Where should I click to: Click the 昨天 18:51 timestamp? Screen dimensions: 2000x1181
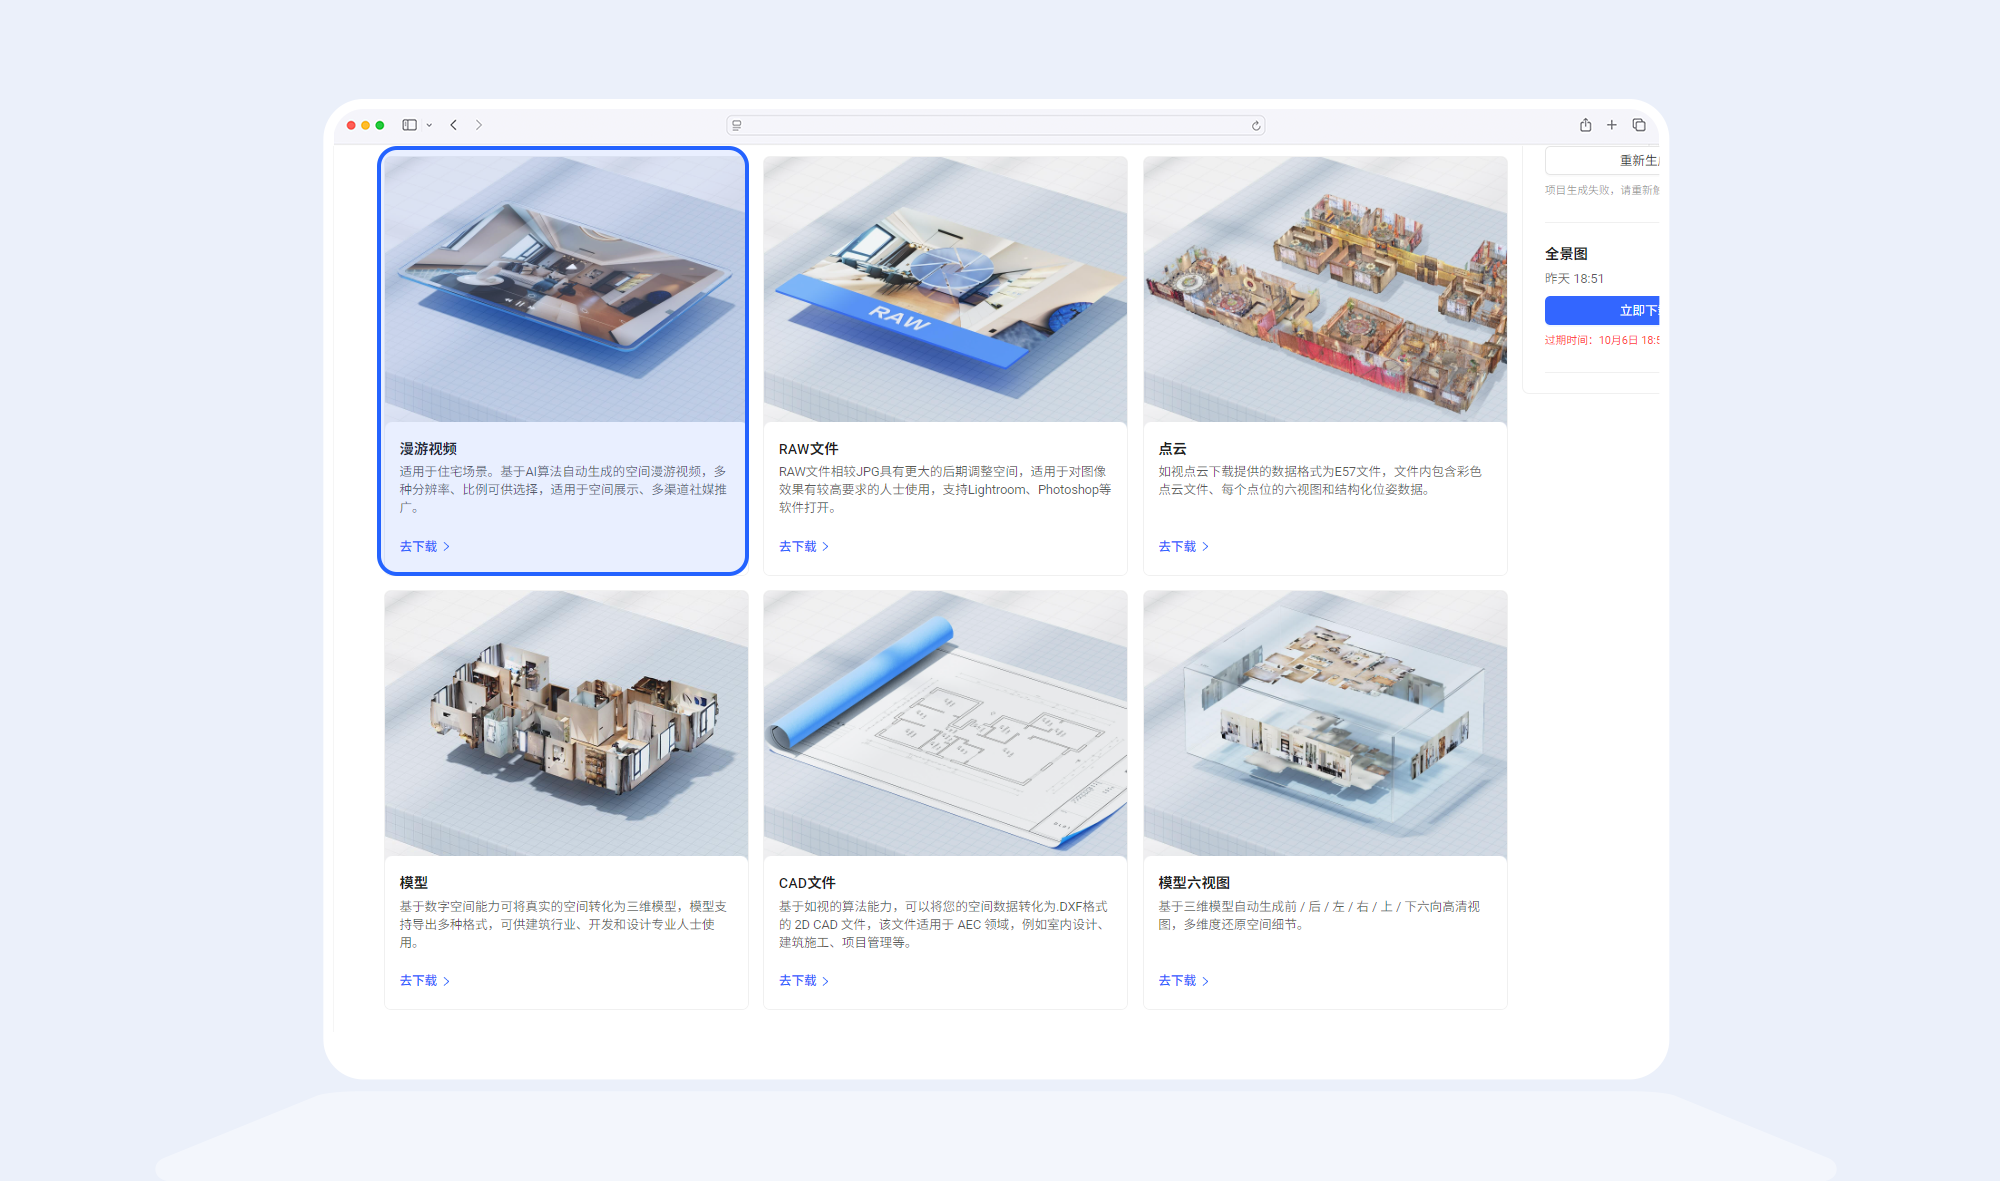[x=1574, y=279]
